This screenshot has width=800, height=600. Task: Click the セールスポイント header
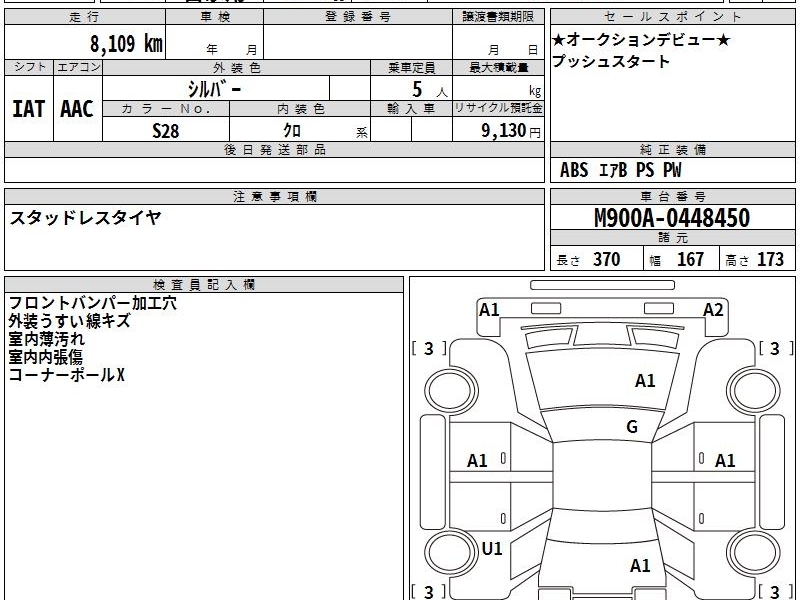pyautogui.click(x=672, y=17)
